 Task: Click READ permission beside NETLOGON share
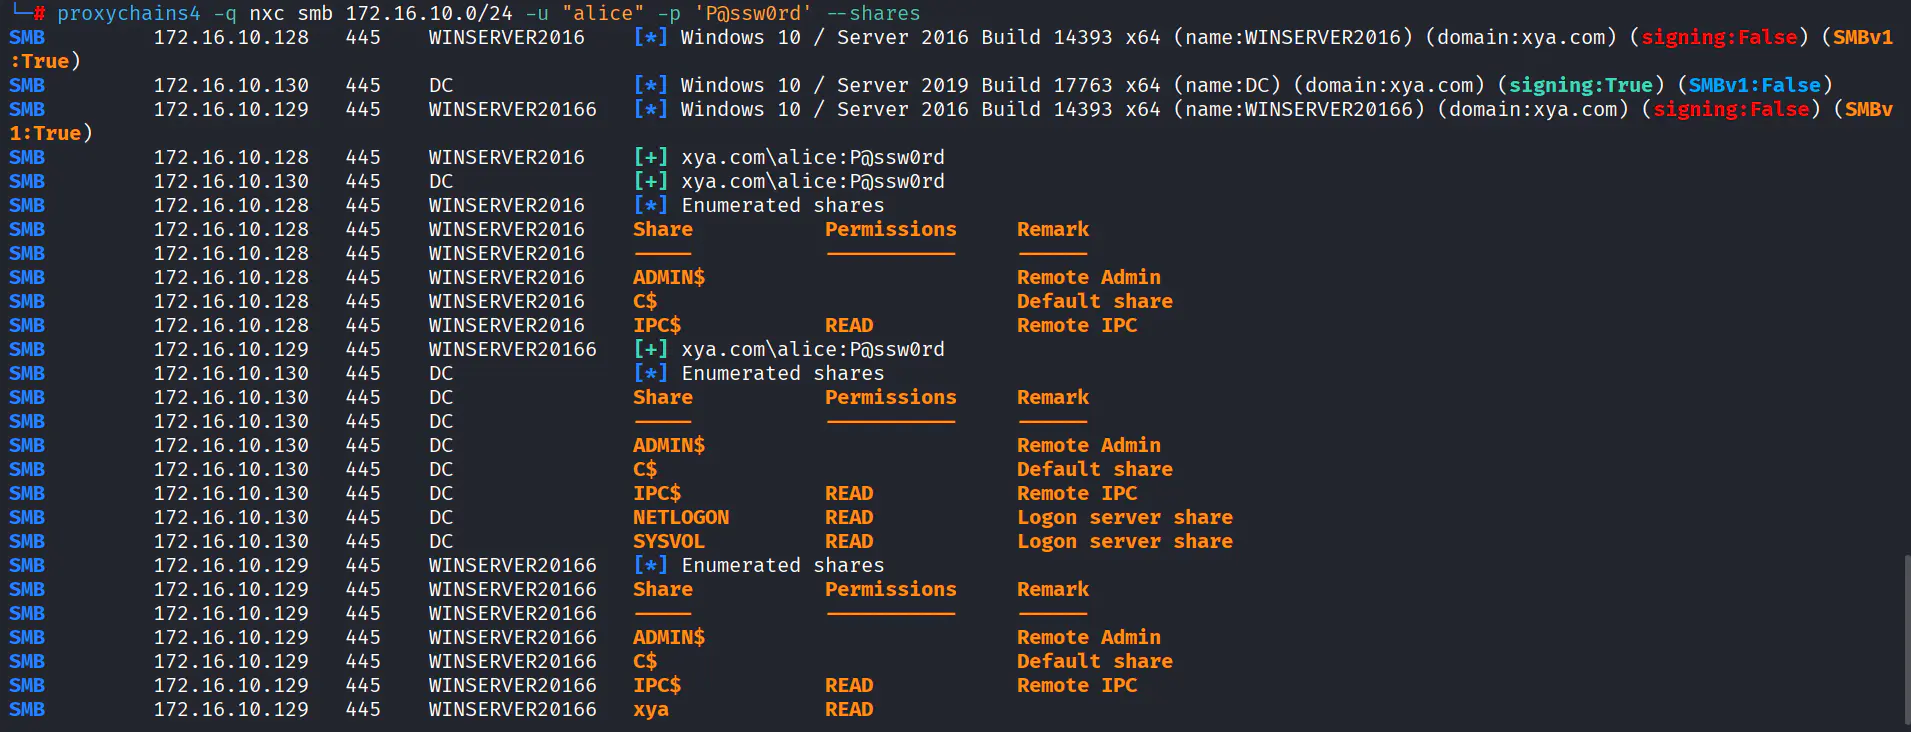[x=848, y=517]
